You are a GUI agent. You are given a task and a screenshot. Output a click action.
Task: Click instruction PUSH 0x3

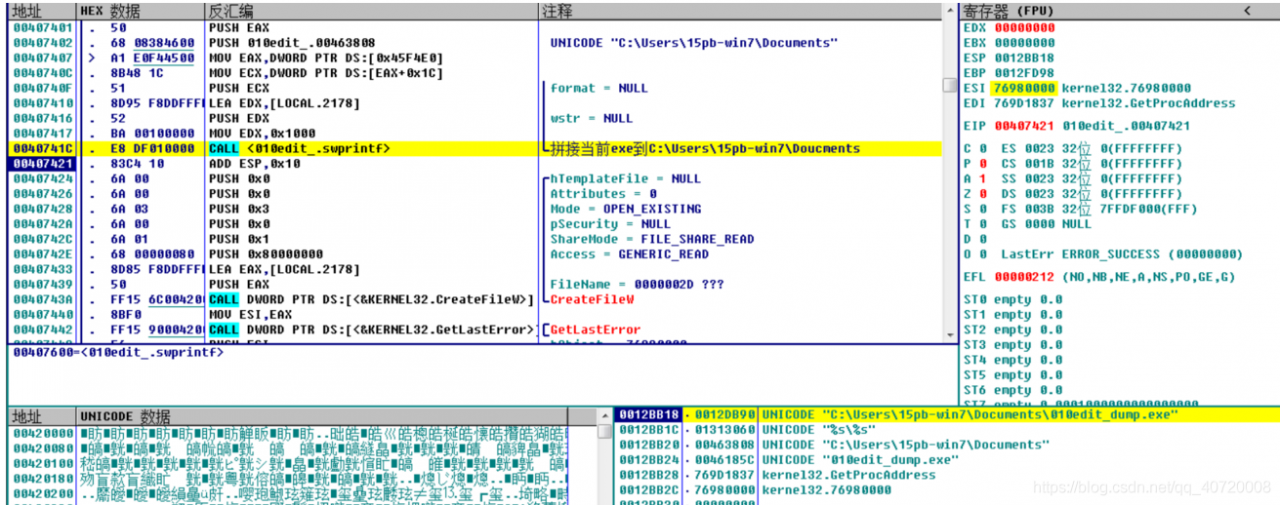click(x=236, y=208)
